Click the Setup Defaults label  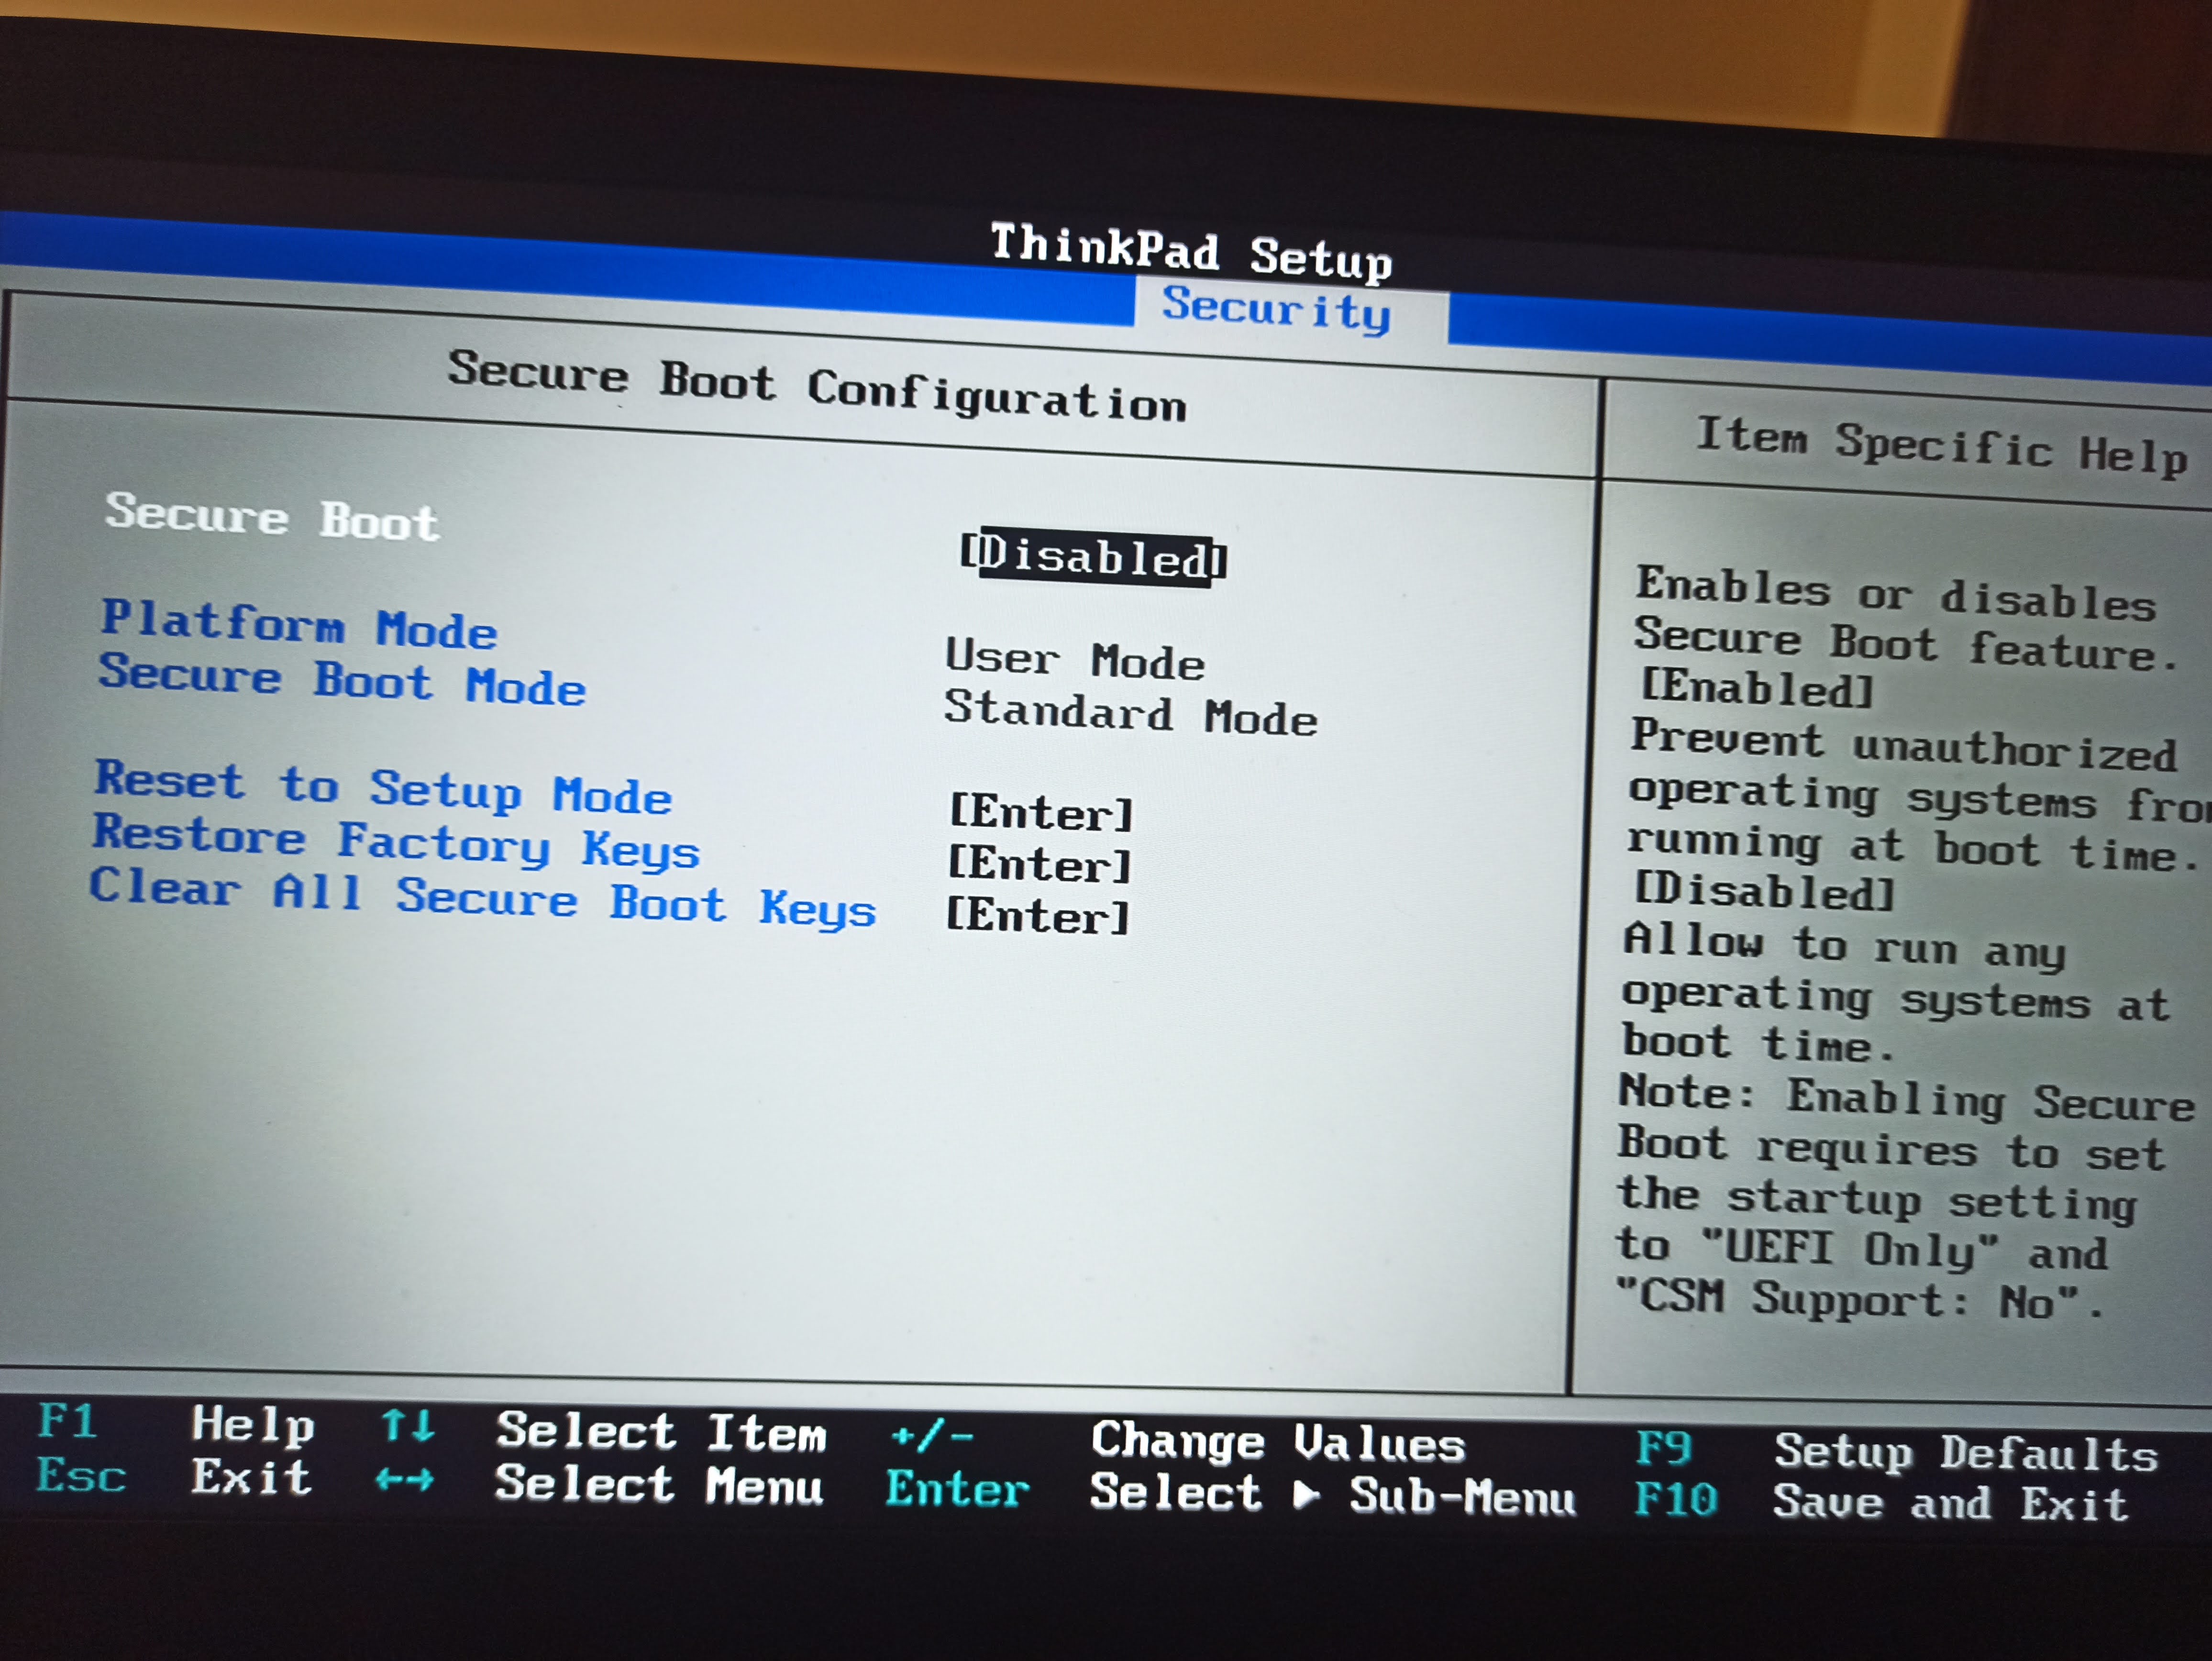click(1966, 1453)
